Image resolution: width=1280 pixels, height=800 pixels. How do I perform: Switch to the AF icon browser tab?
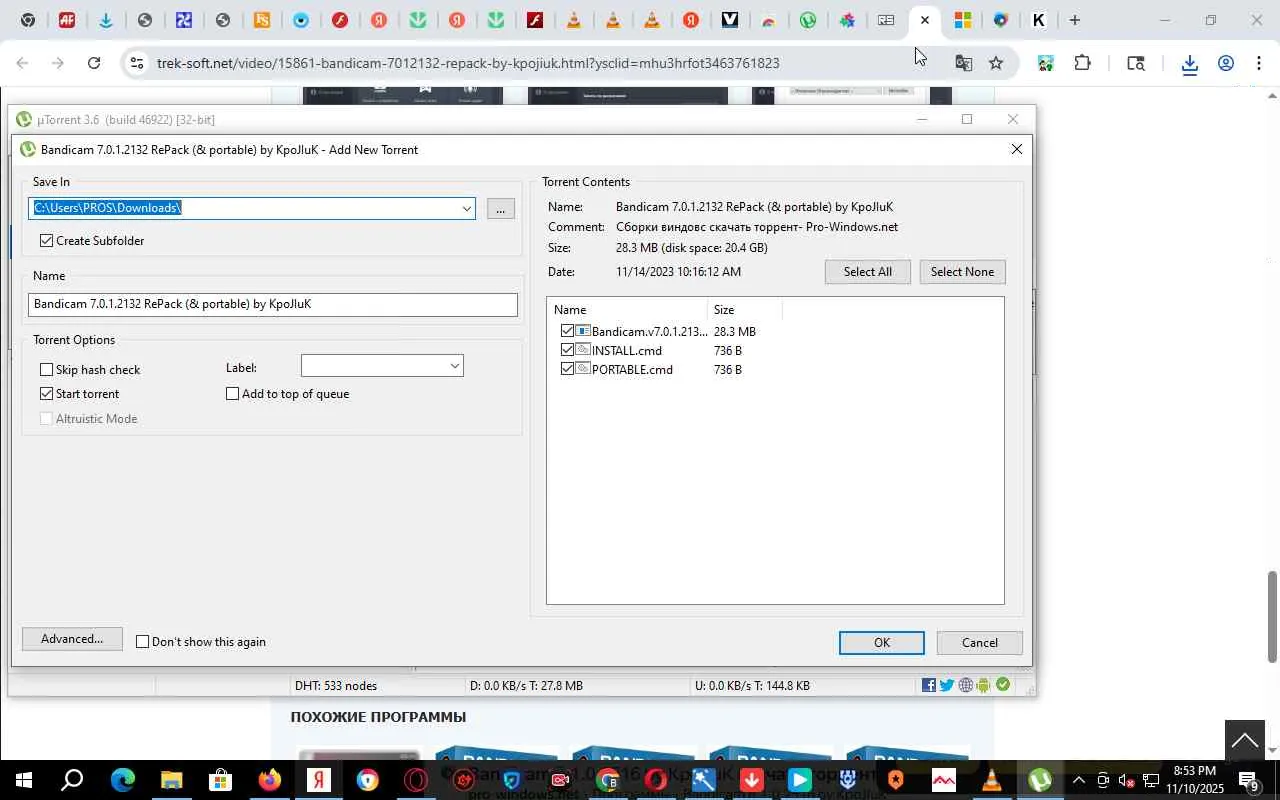pyautogui.click(x=66, y=20)
